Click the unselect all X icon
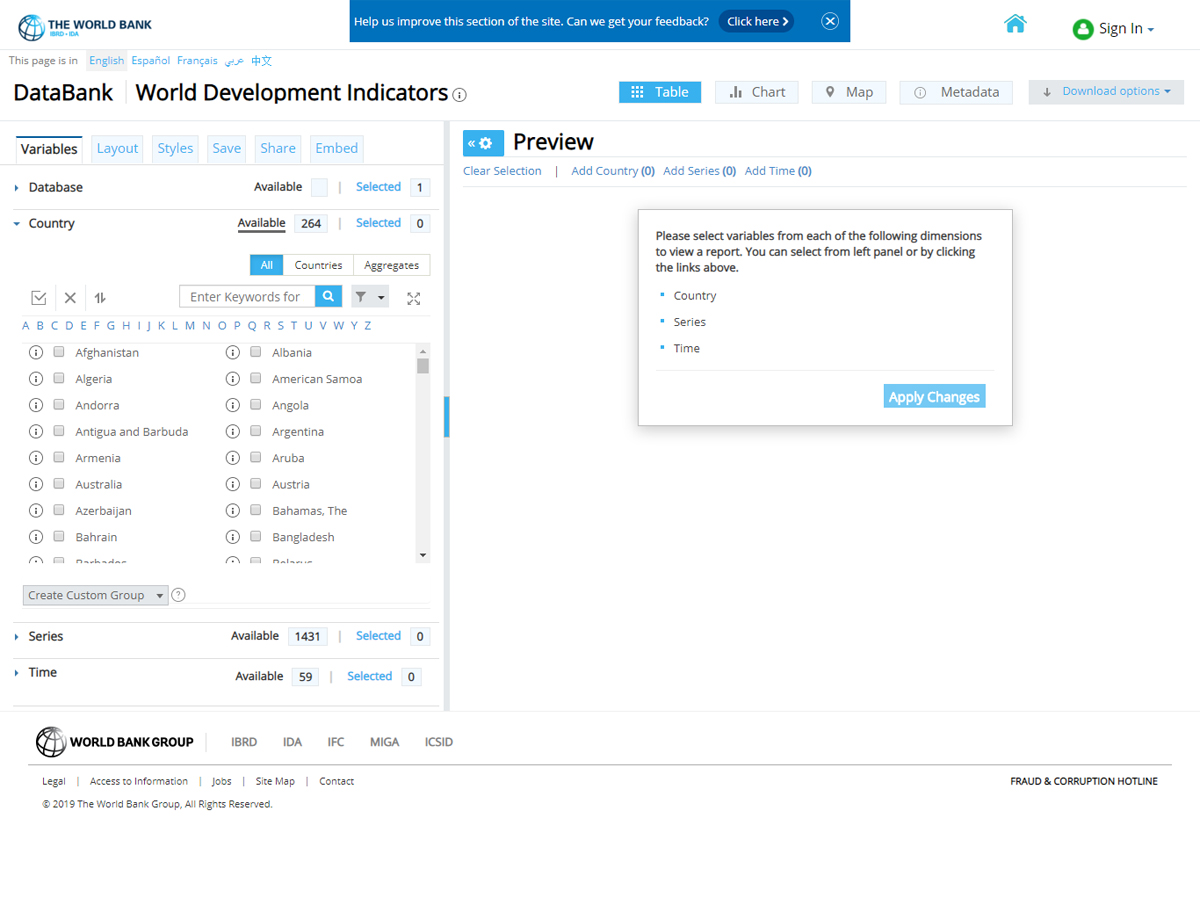Screen dimensions: 1200x900 pyautogui.click(x=70, y=298)
